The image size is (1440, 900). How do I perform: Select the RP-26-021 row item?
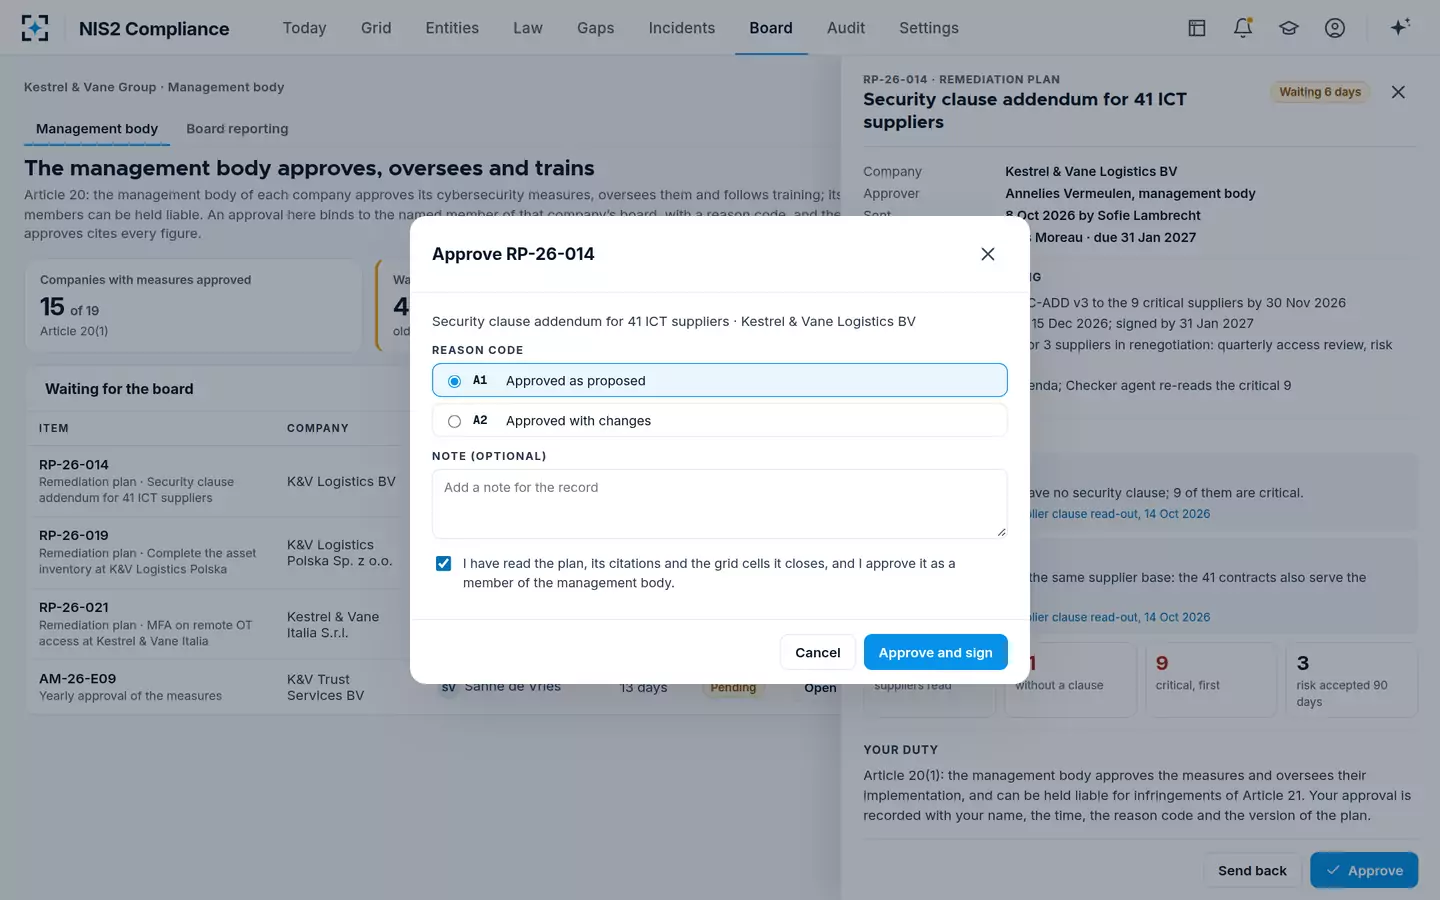pos(74,608)
